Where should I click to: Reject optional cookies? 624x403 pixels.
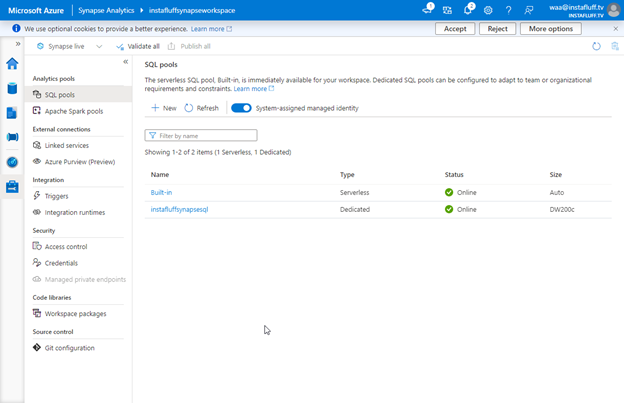coord(497,29)
